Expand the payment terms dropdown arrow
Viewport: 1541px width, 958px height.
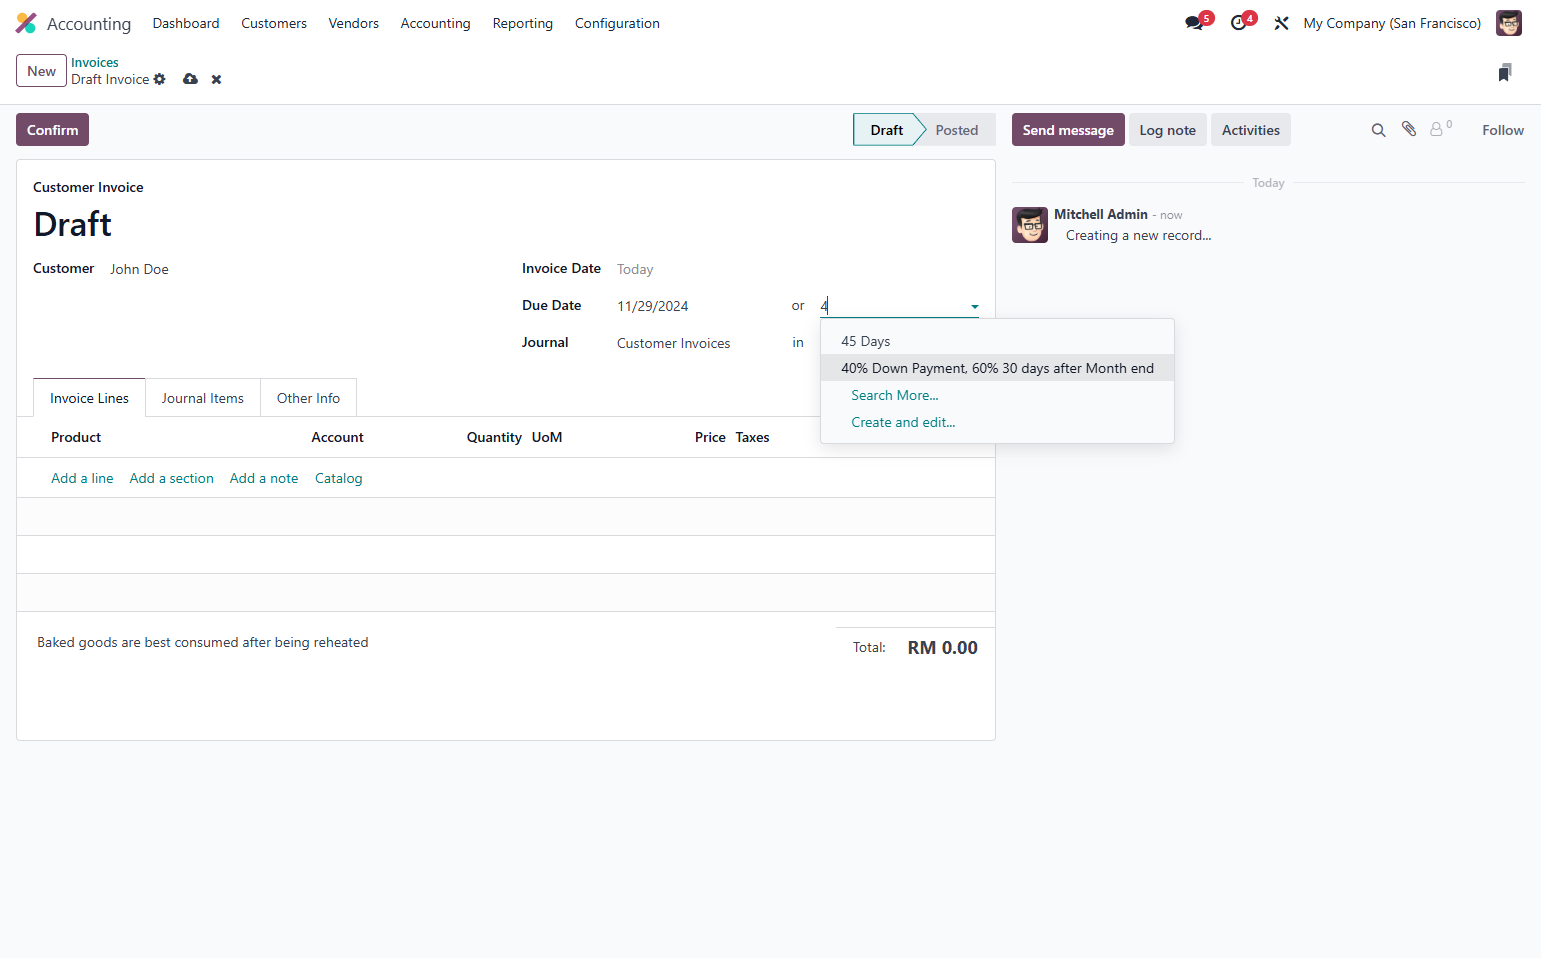pos(974,307)
